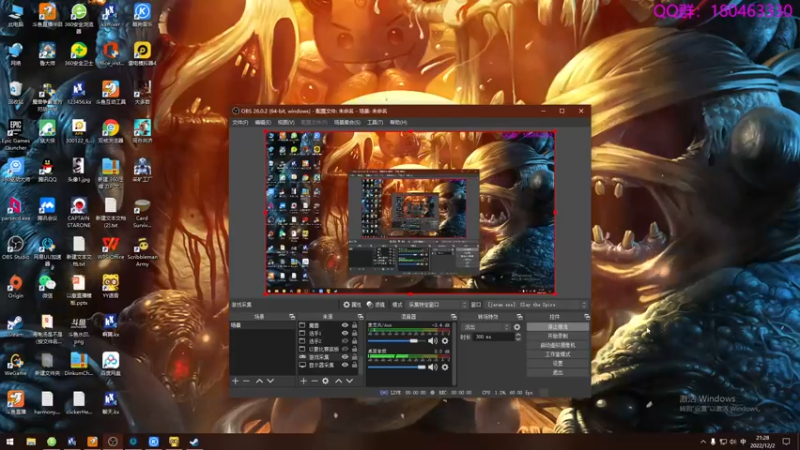Open the capture mode (模式) dropdown
The image size is (800, 450).
[x=437, y=305]
